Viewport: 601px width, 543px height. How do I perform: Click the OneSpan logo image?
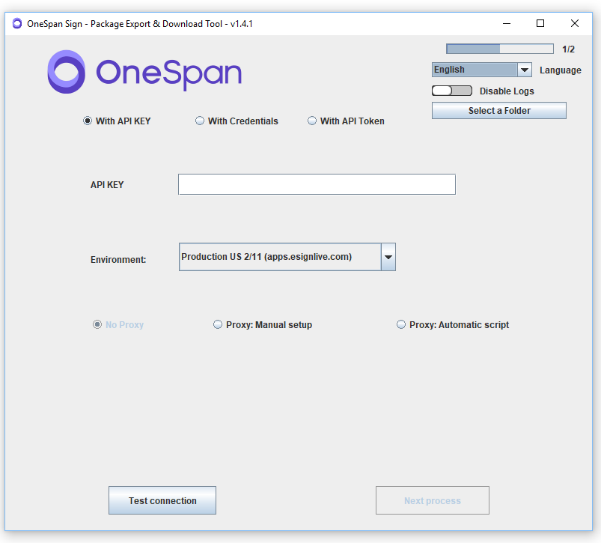coord(145,72)
